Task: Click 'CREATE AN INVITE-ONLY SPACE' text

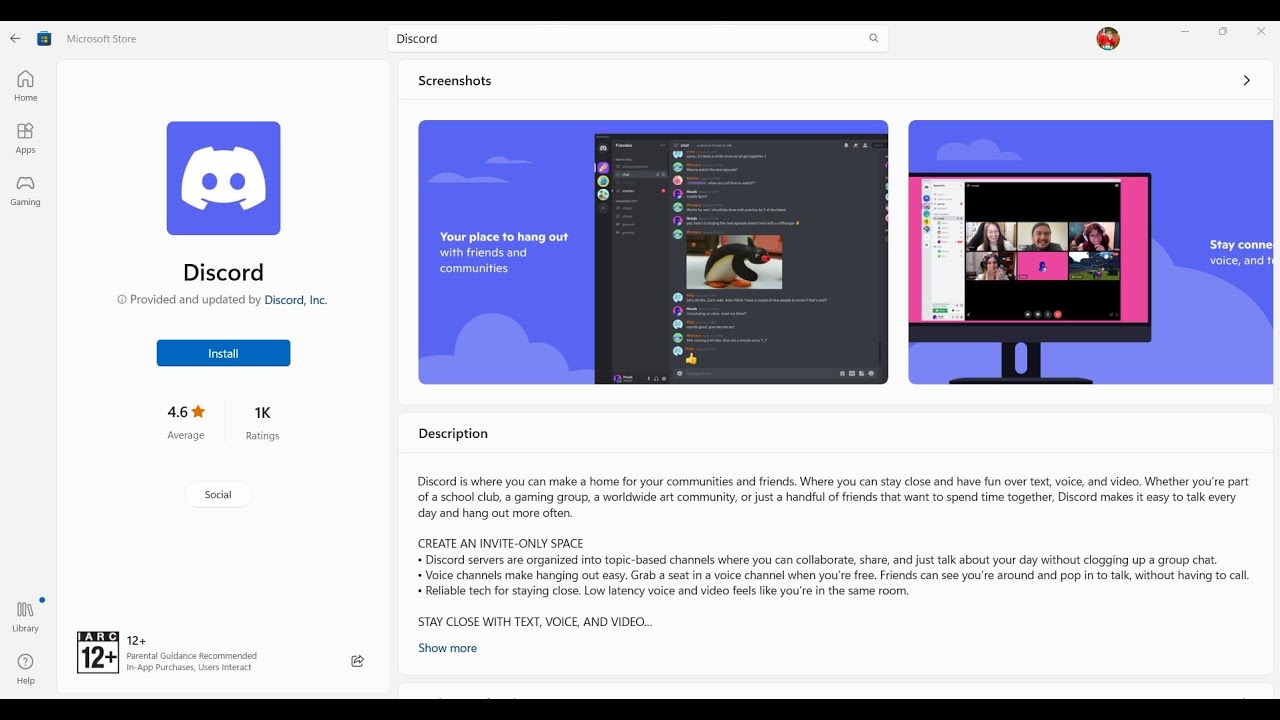Action: 500,544
